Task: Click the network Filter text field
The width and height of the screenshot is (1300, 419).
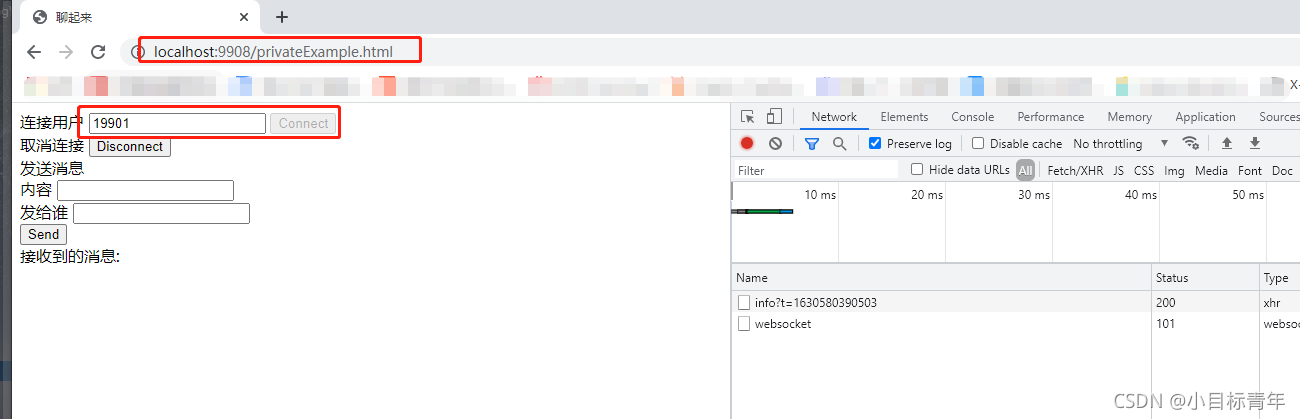Action: click(x=815, y=171)
